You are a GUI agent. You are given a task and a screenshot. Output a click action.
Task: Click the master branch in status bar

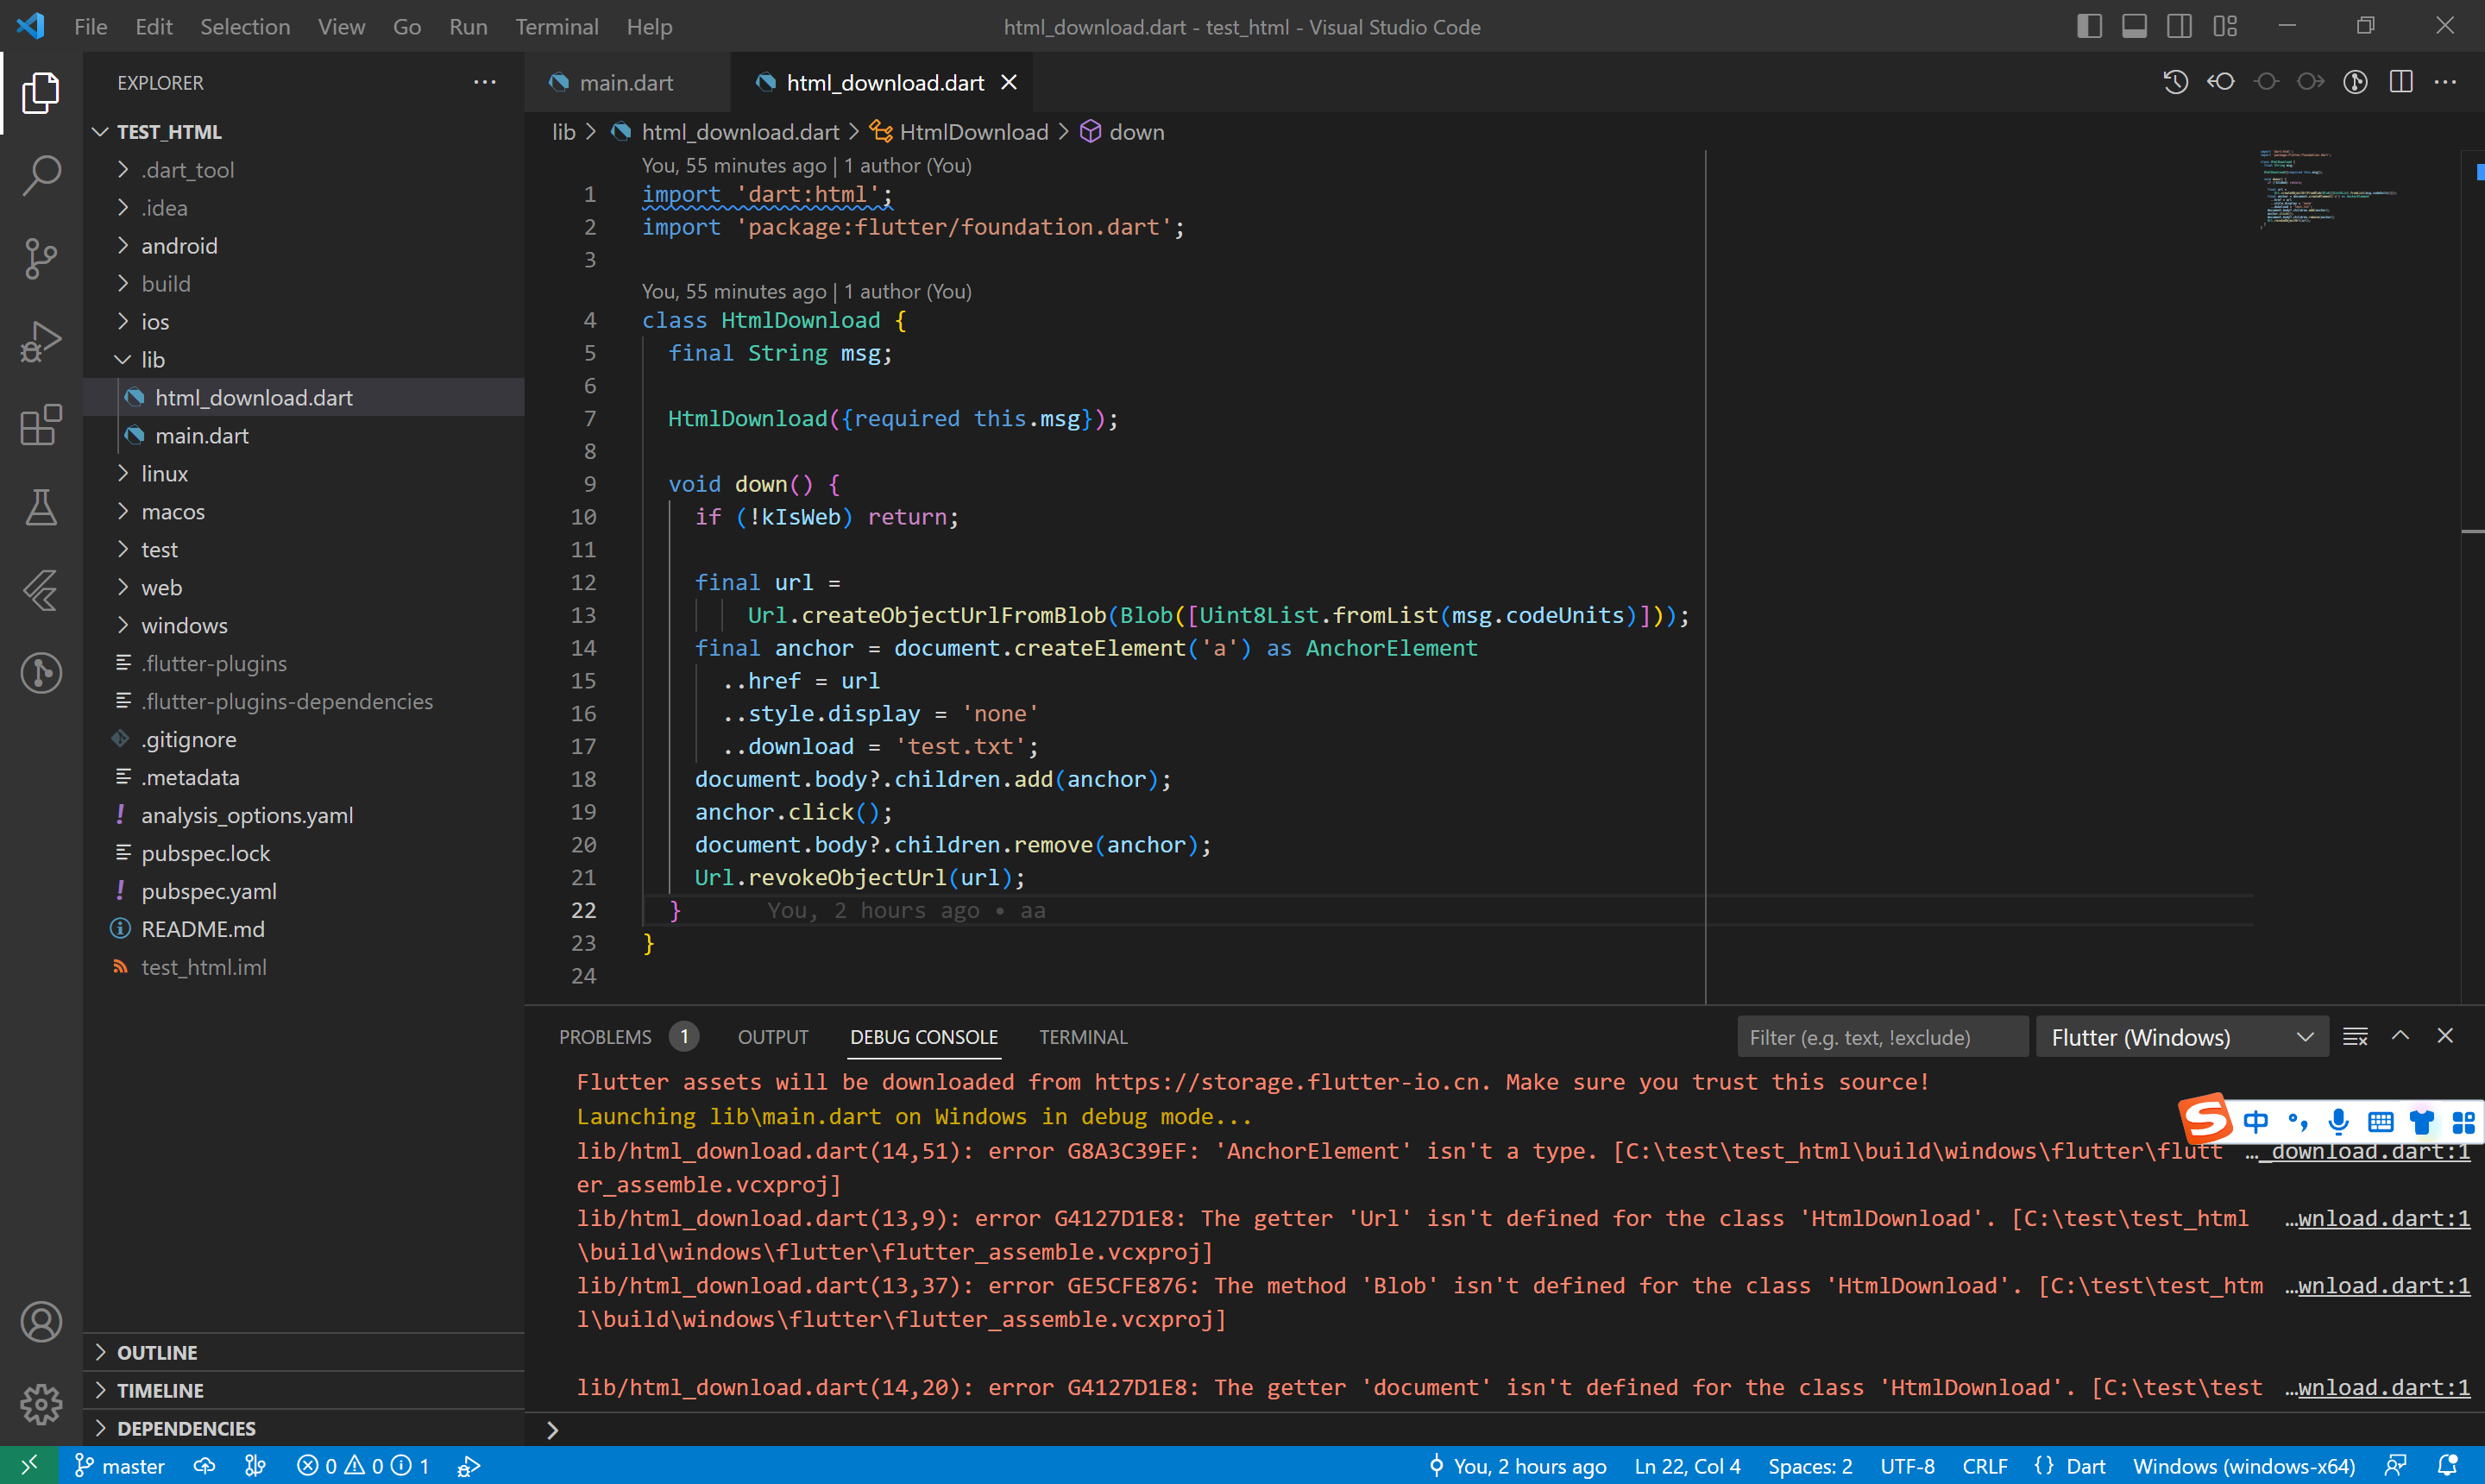(x=120, y=1466)
